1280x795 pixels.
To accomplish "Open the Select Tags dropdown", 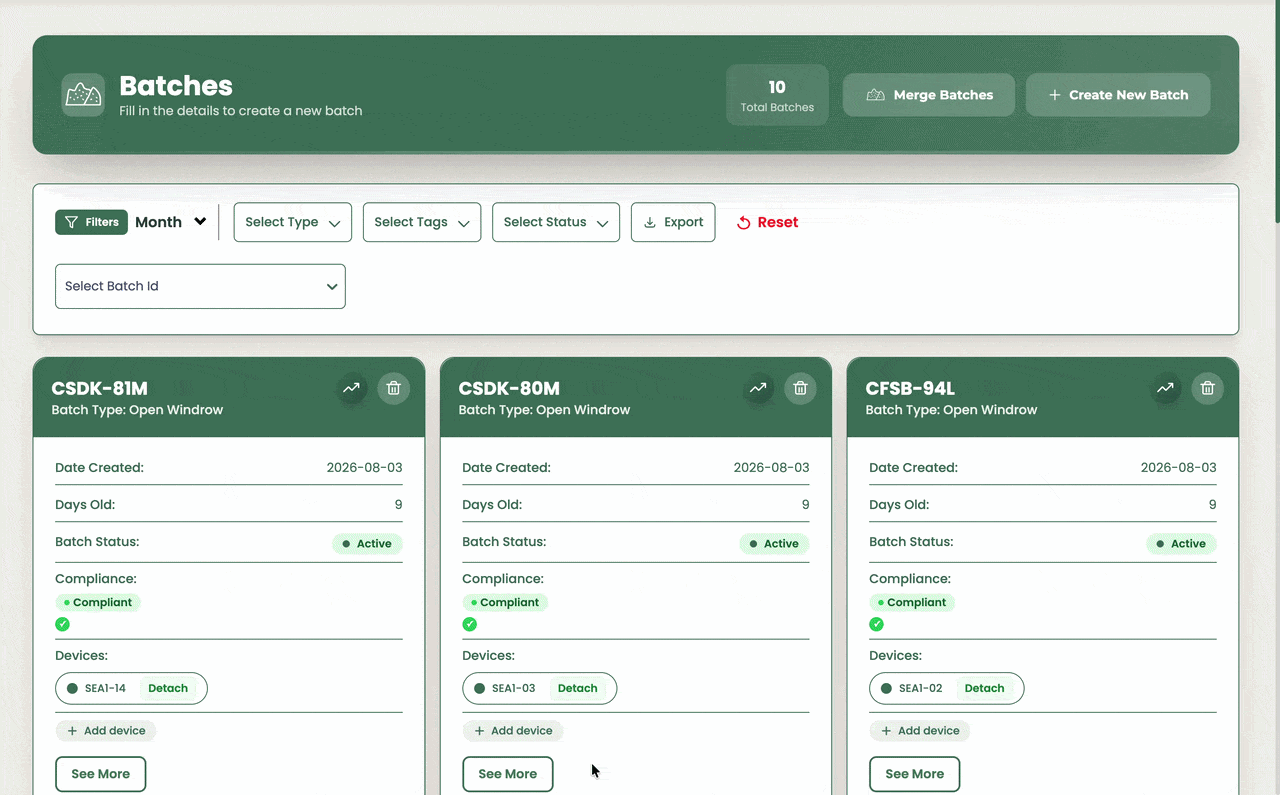I will [x=422, y=222].
